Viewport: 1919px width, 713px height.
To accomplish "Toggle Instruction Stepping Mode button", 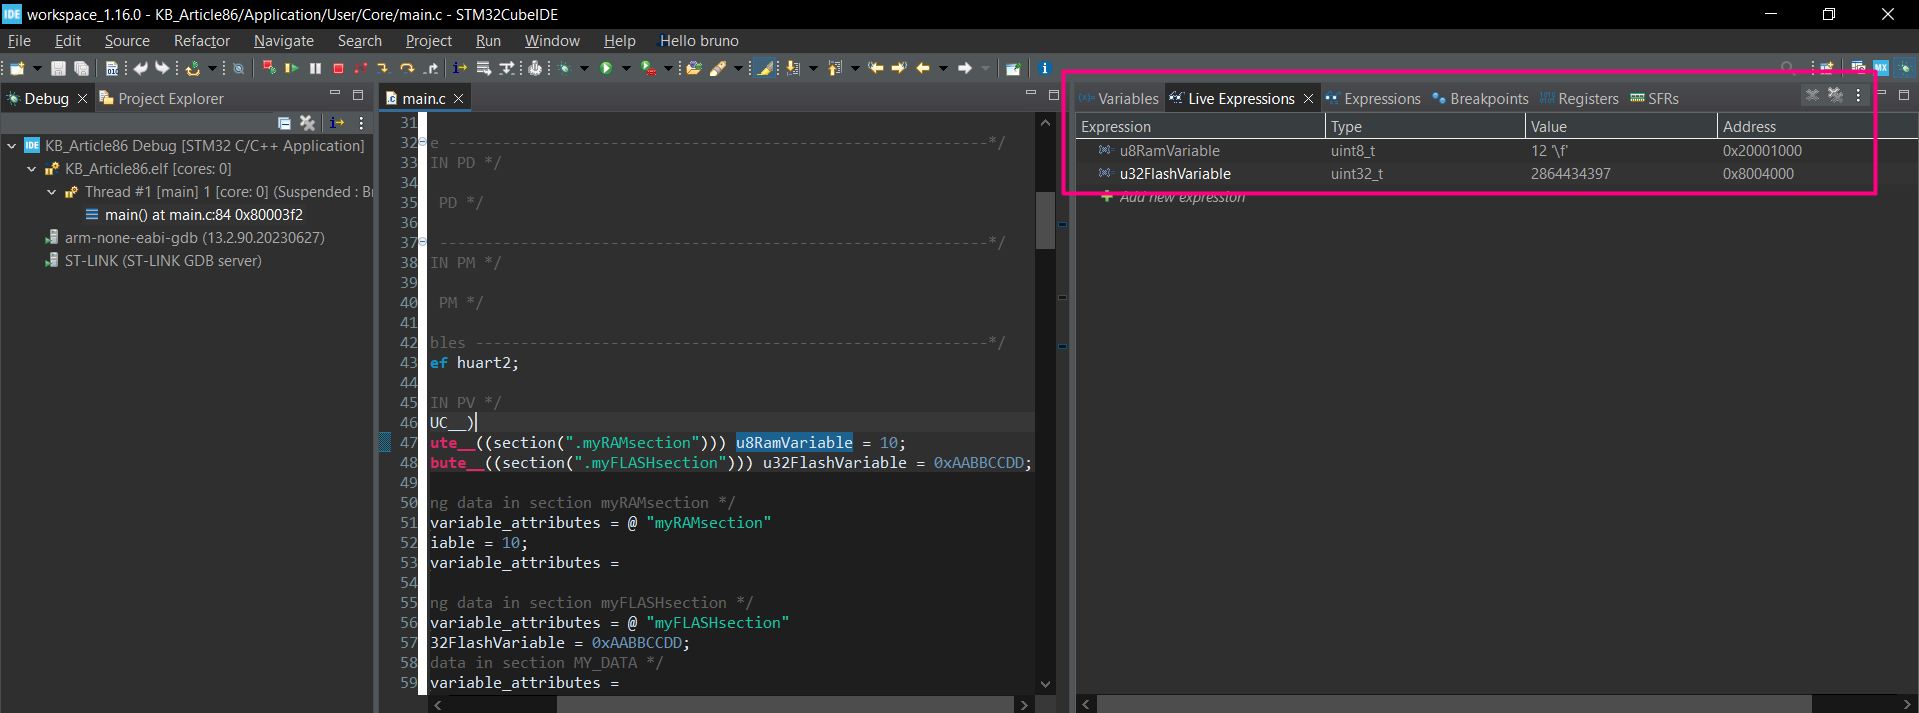I will tap(459, 68).
